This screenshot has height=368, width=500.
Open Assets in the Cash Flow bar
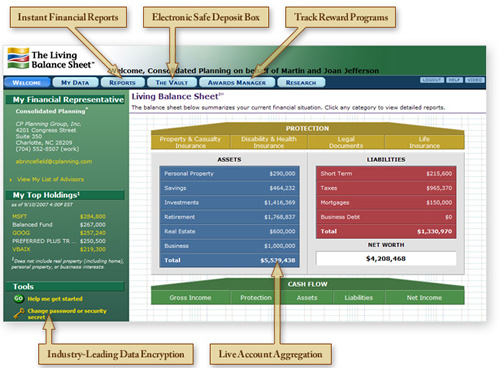[x=307, y=297]
